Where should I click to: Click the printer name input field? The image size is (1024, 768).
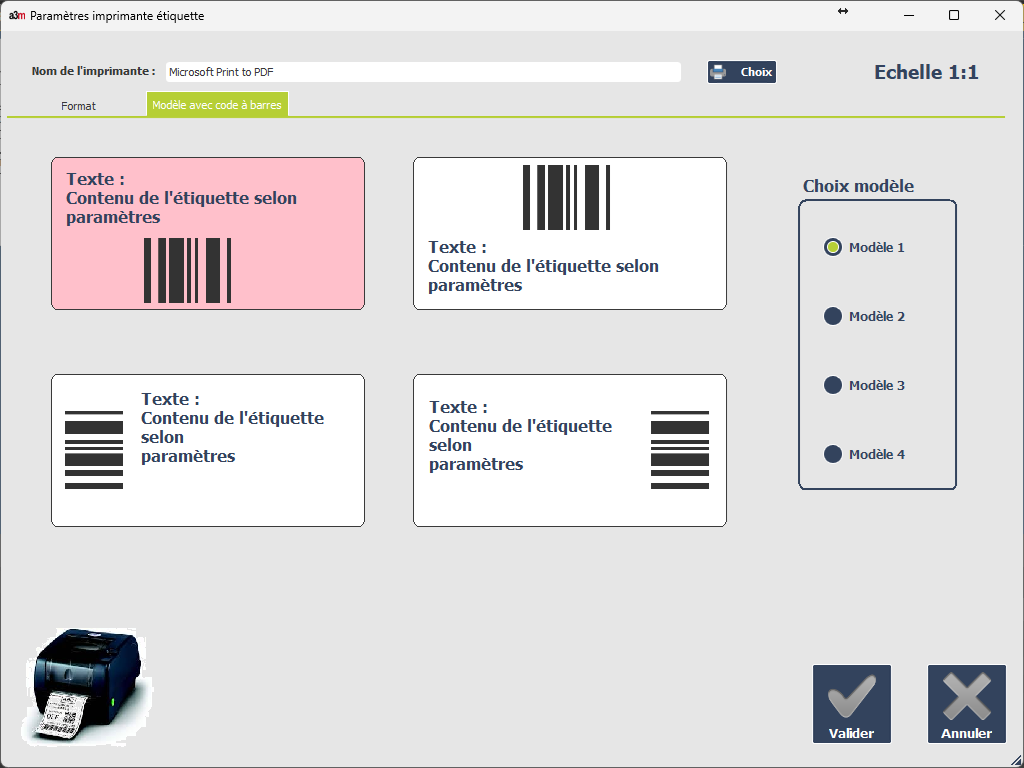click(x=423, y=72)
